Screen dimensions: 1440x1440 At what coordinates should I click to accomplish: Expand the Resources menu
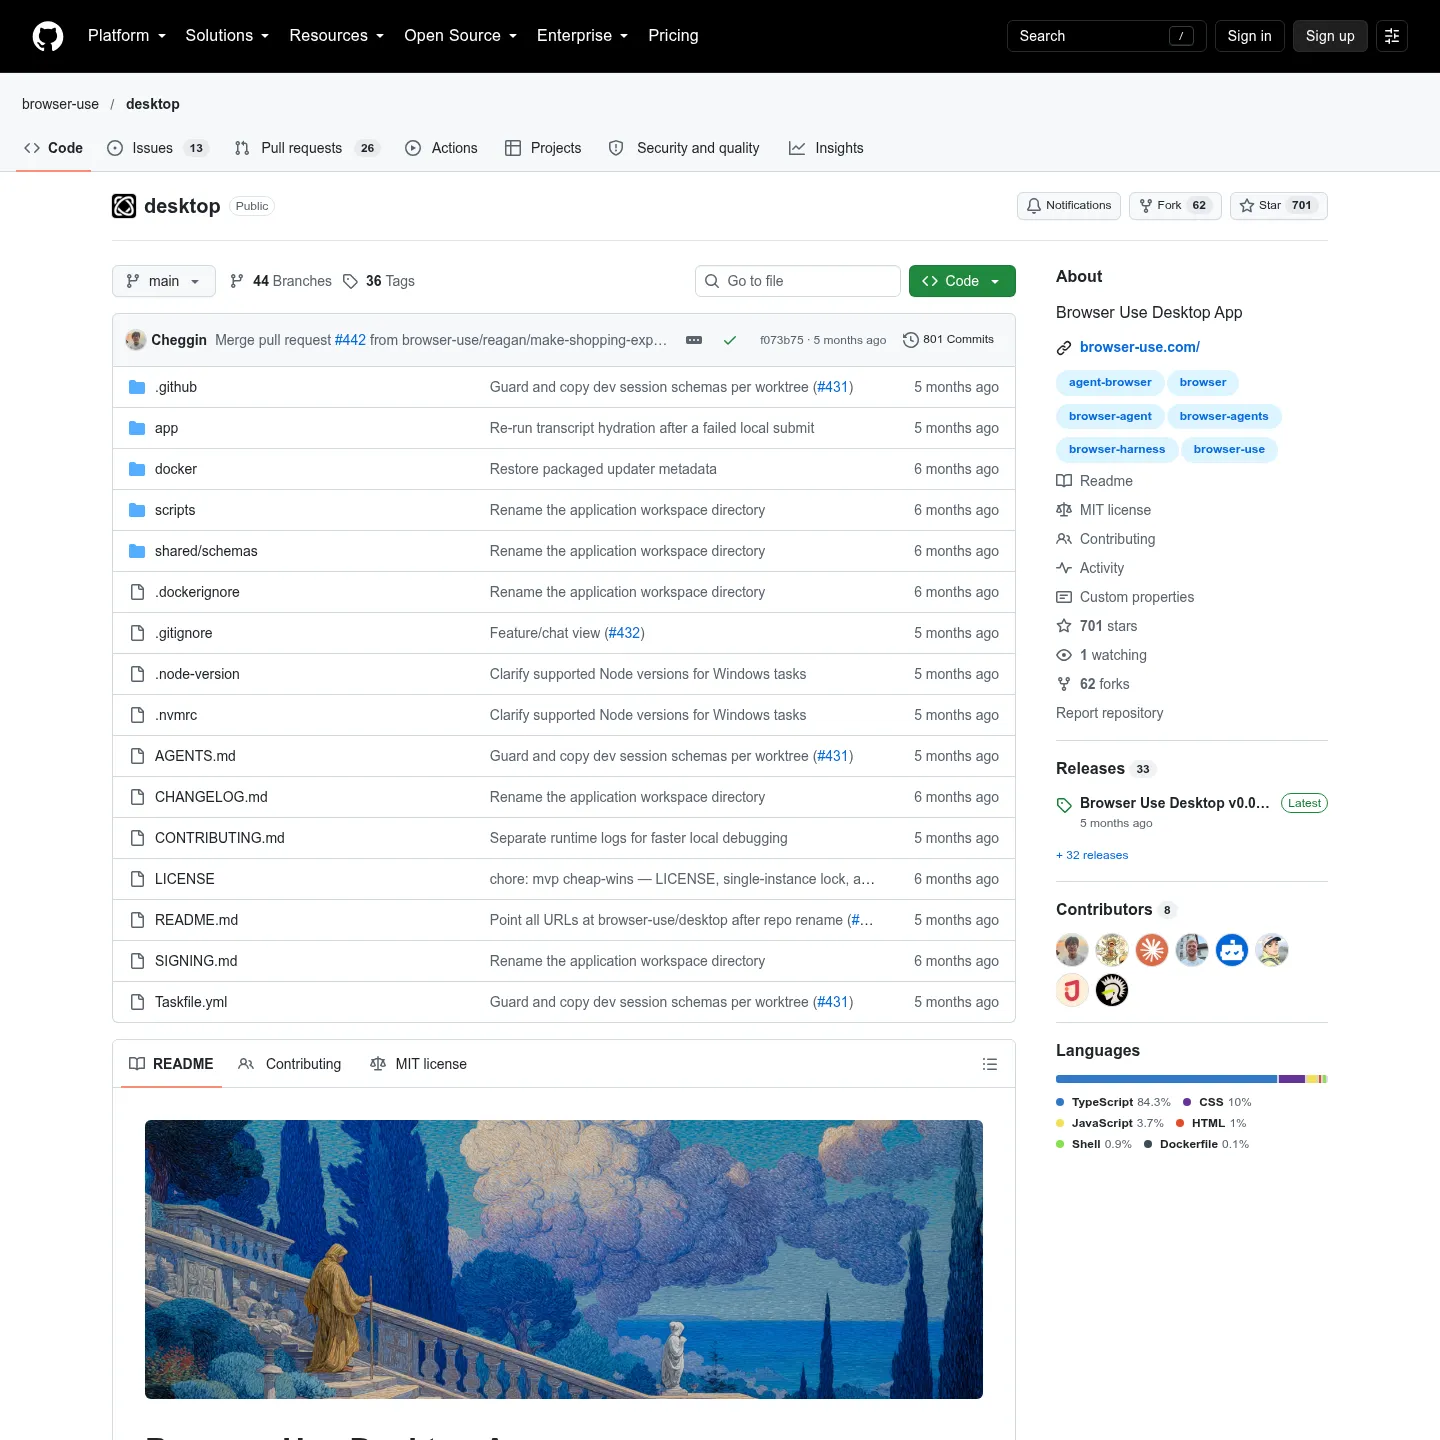337,36
